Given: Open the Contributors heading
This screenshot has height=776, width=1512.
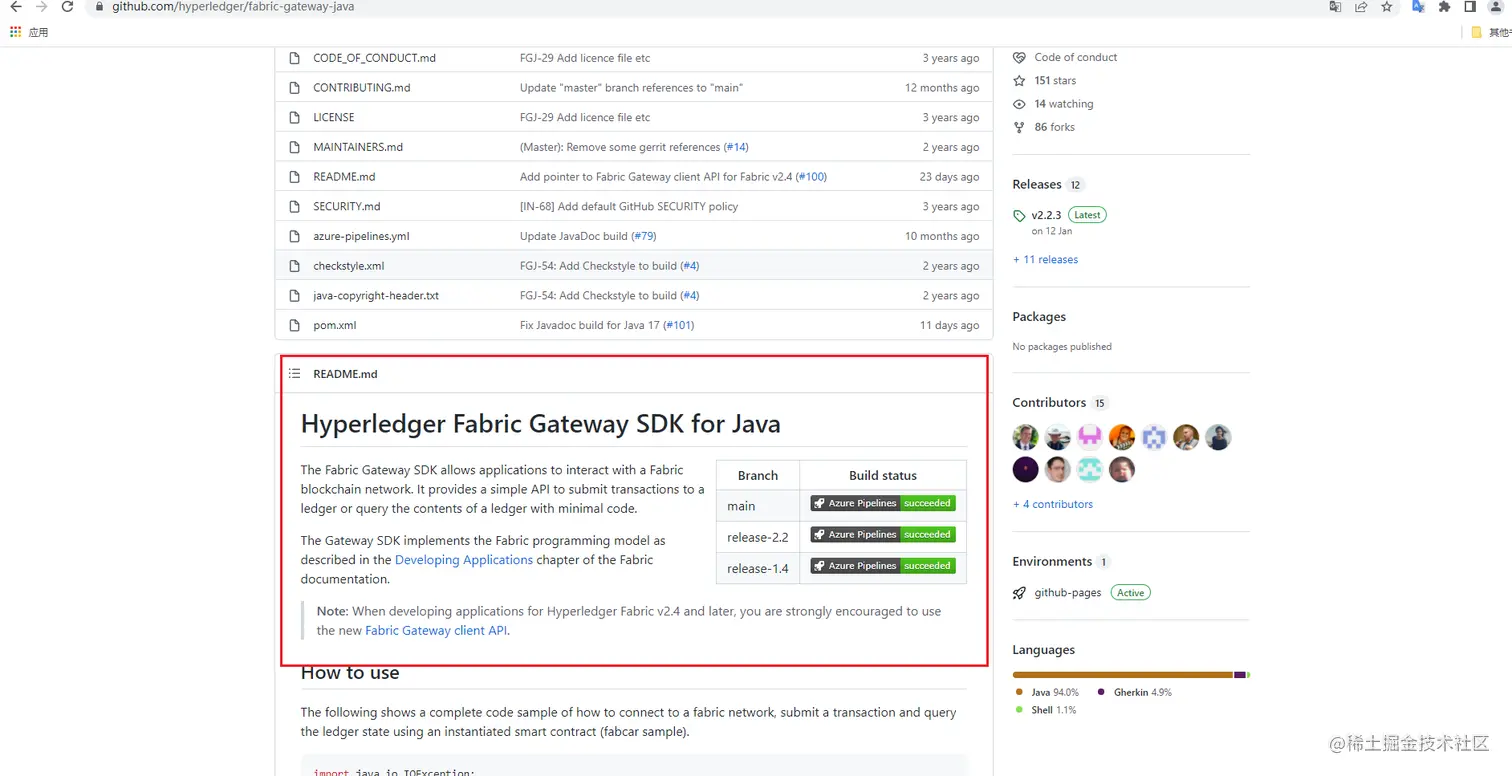Looking at the screenshot, I should pyautogui.click(x=1049, y=402).
